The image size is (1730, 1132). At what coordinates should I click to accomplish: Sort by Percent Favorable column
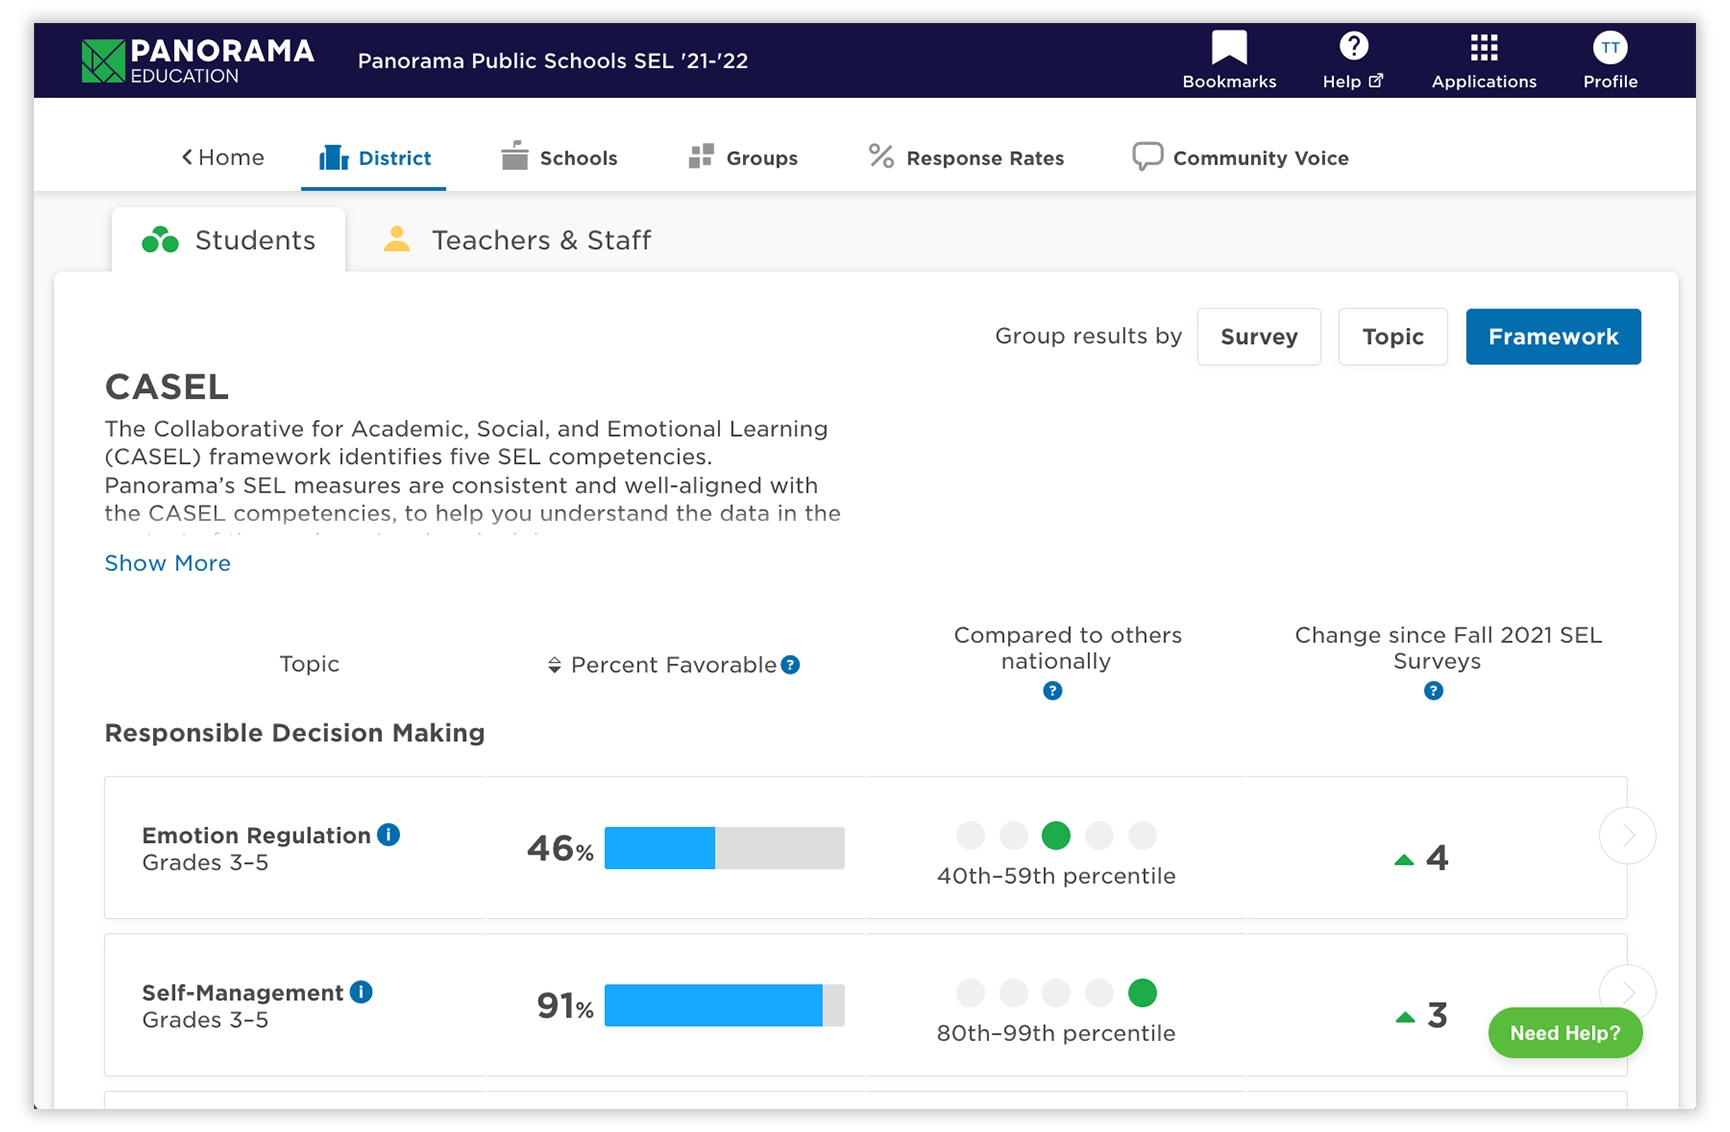554,665
